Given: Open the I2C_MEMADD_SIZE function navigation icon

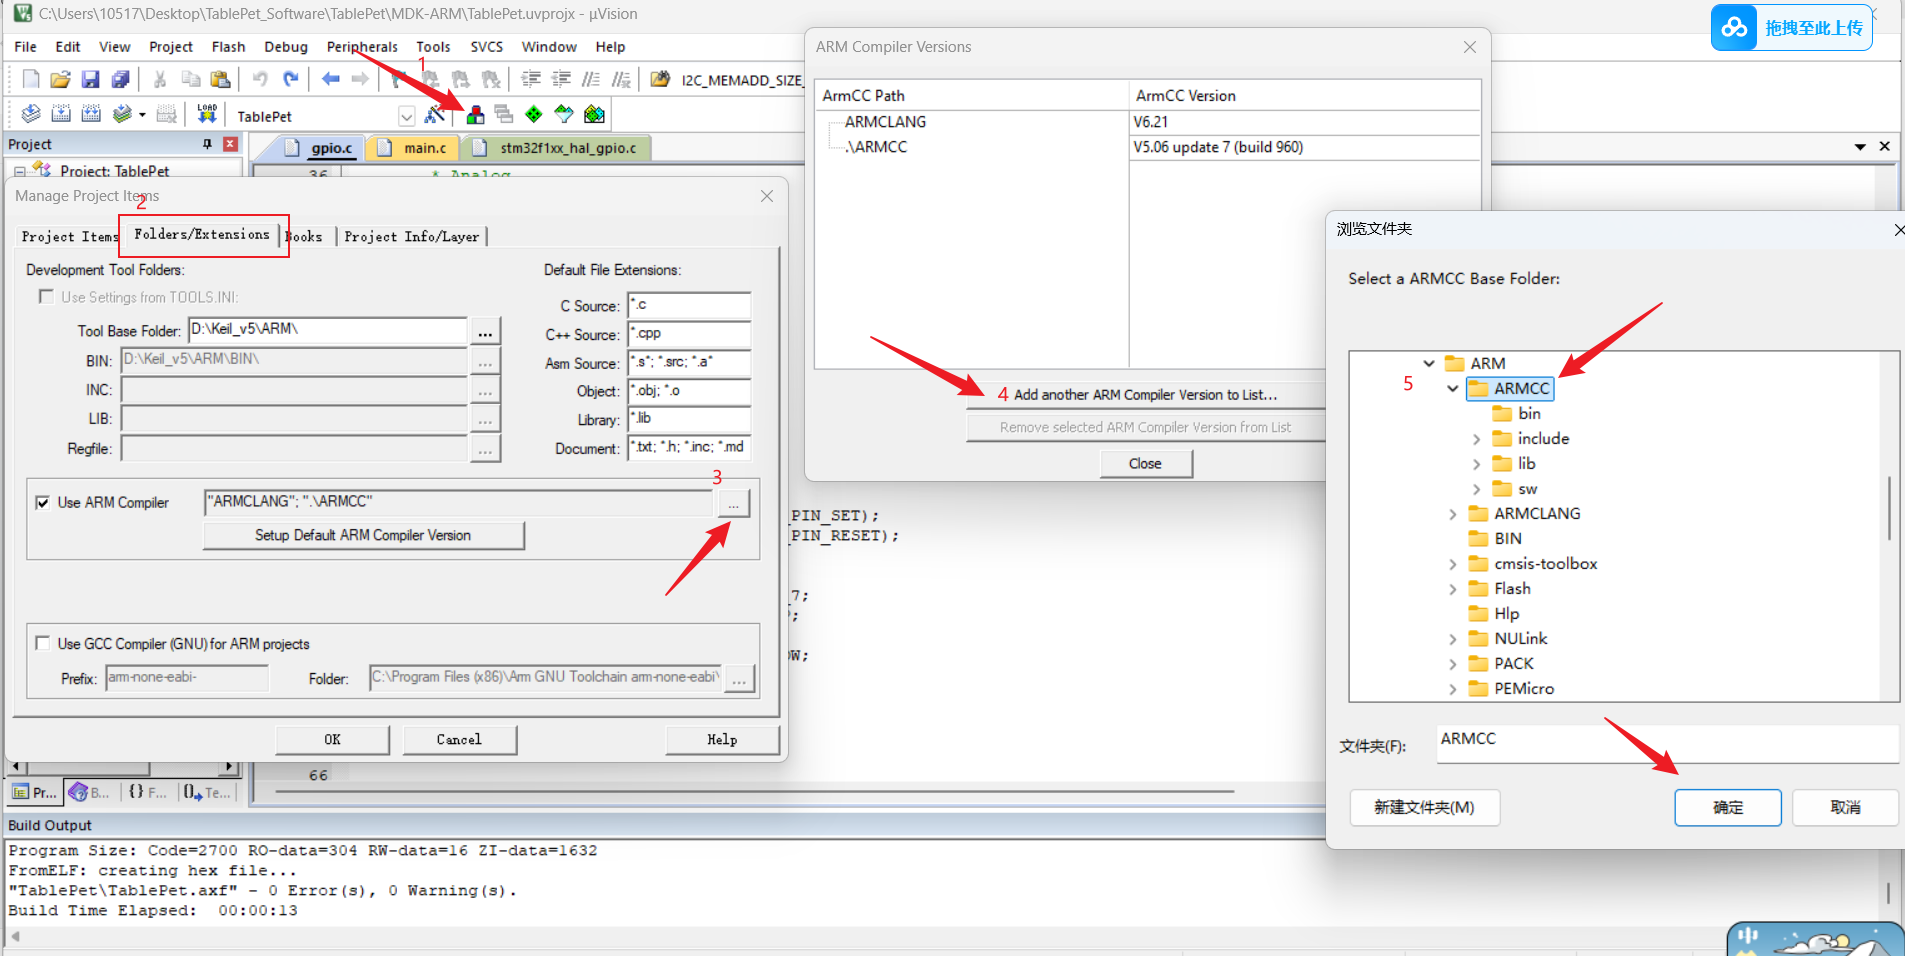Looking at the screenshot, I should click(660, 79).
